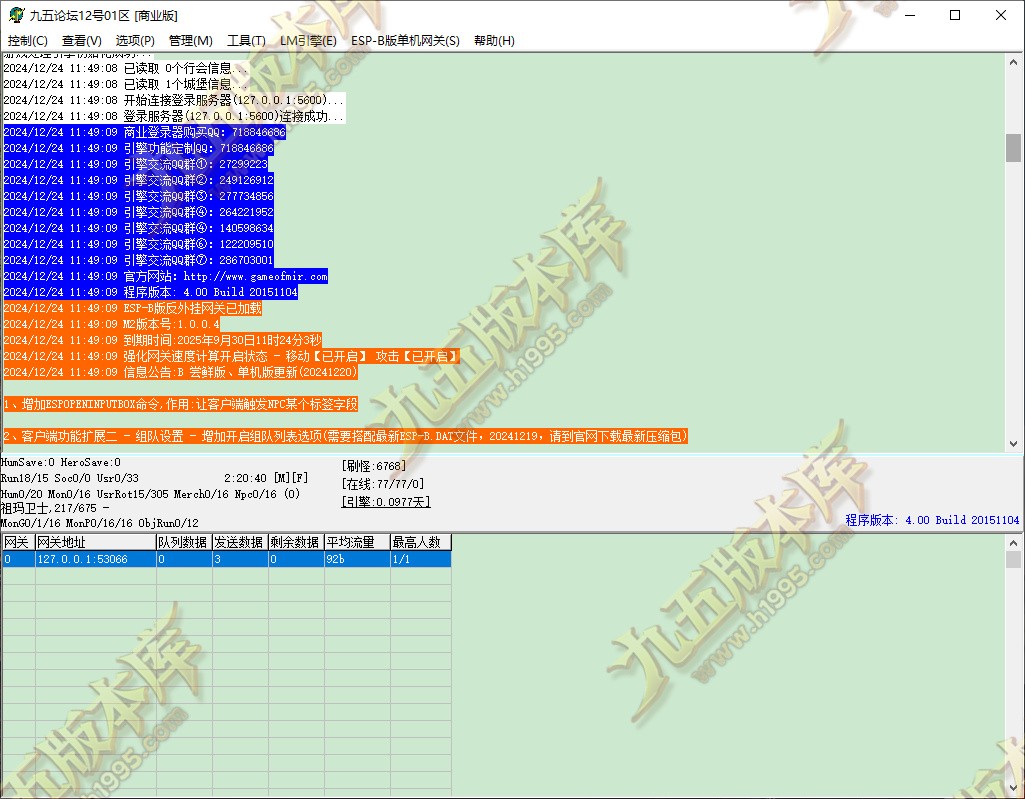
Task: Click the log panel scroll down arrow
Action: click(x=1013, y=443)
